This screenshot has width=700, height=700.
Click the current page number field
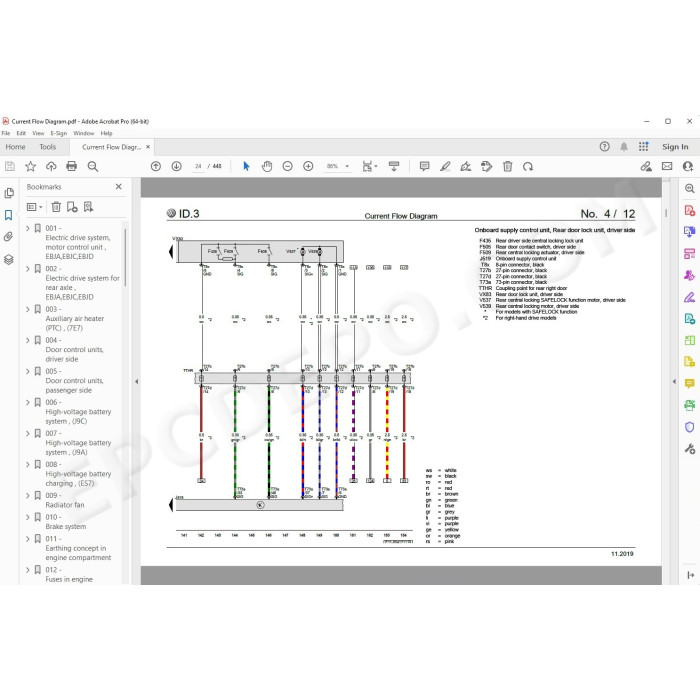[x=198, y=166]
